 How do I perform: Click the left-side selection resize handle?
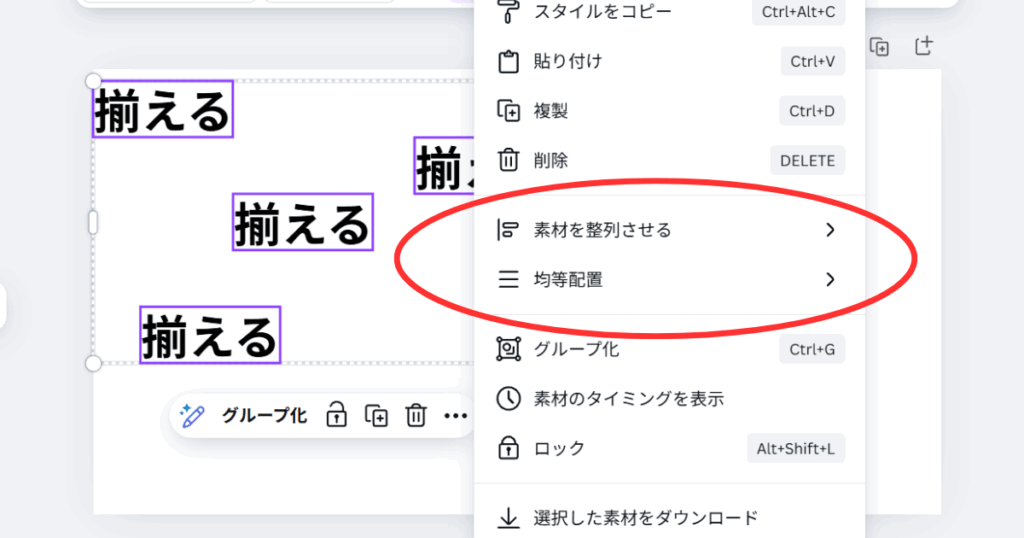point(93,222)
